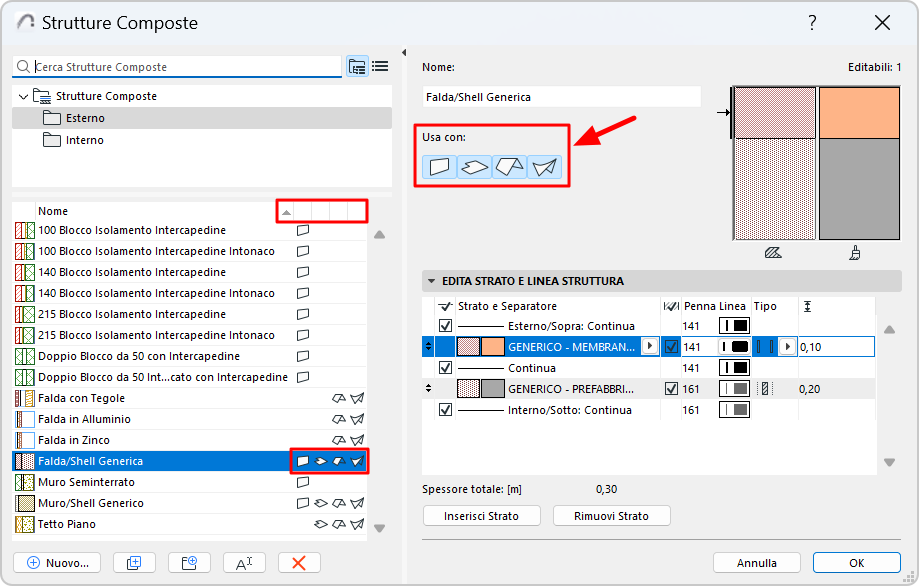
Task: Click the surface paint icon under preview
Action: (x=855, y=253)
